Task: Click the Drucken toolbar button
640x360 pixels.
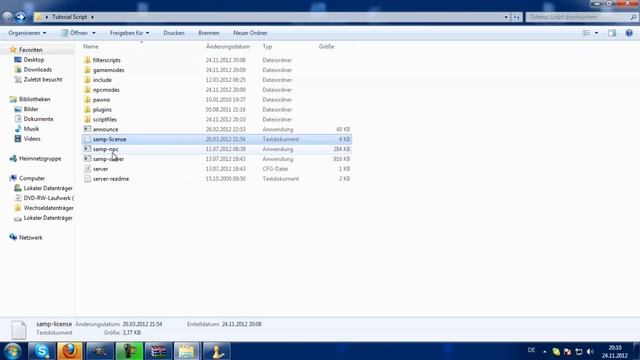Action: pos(174,33)
